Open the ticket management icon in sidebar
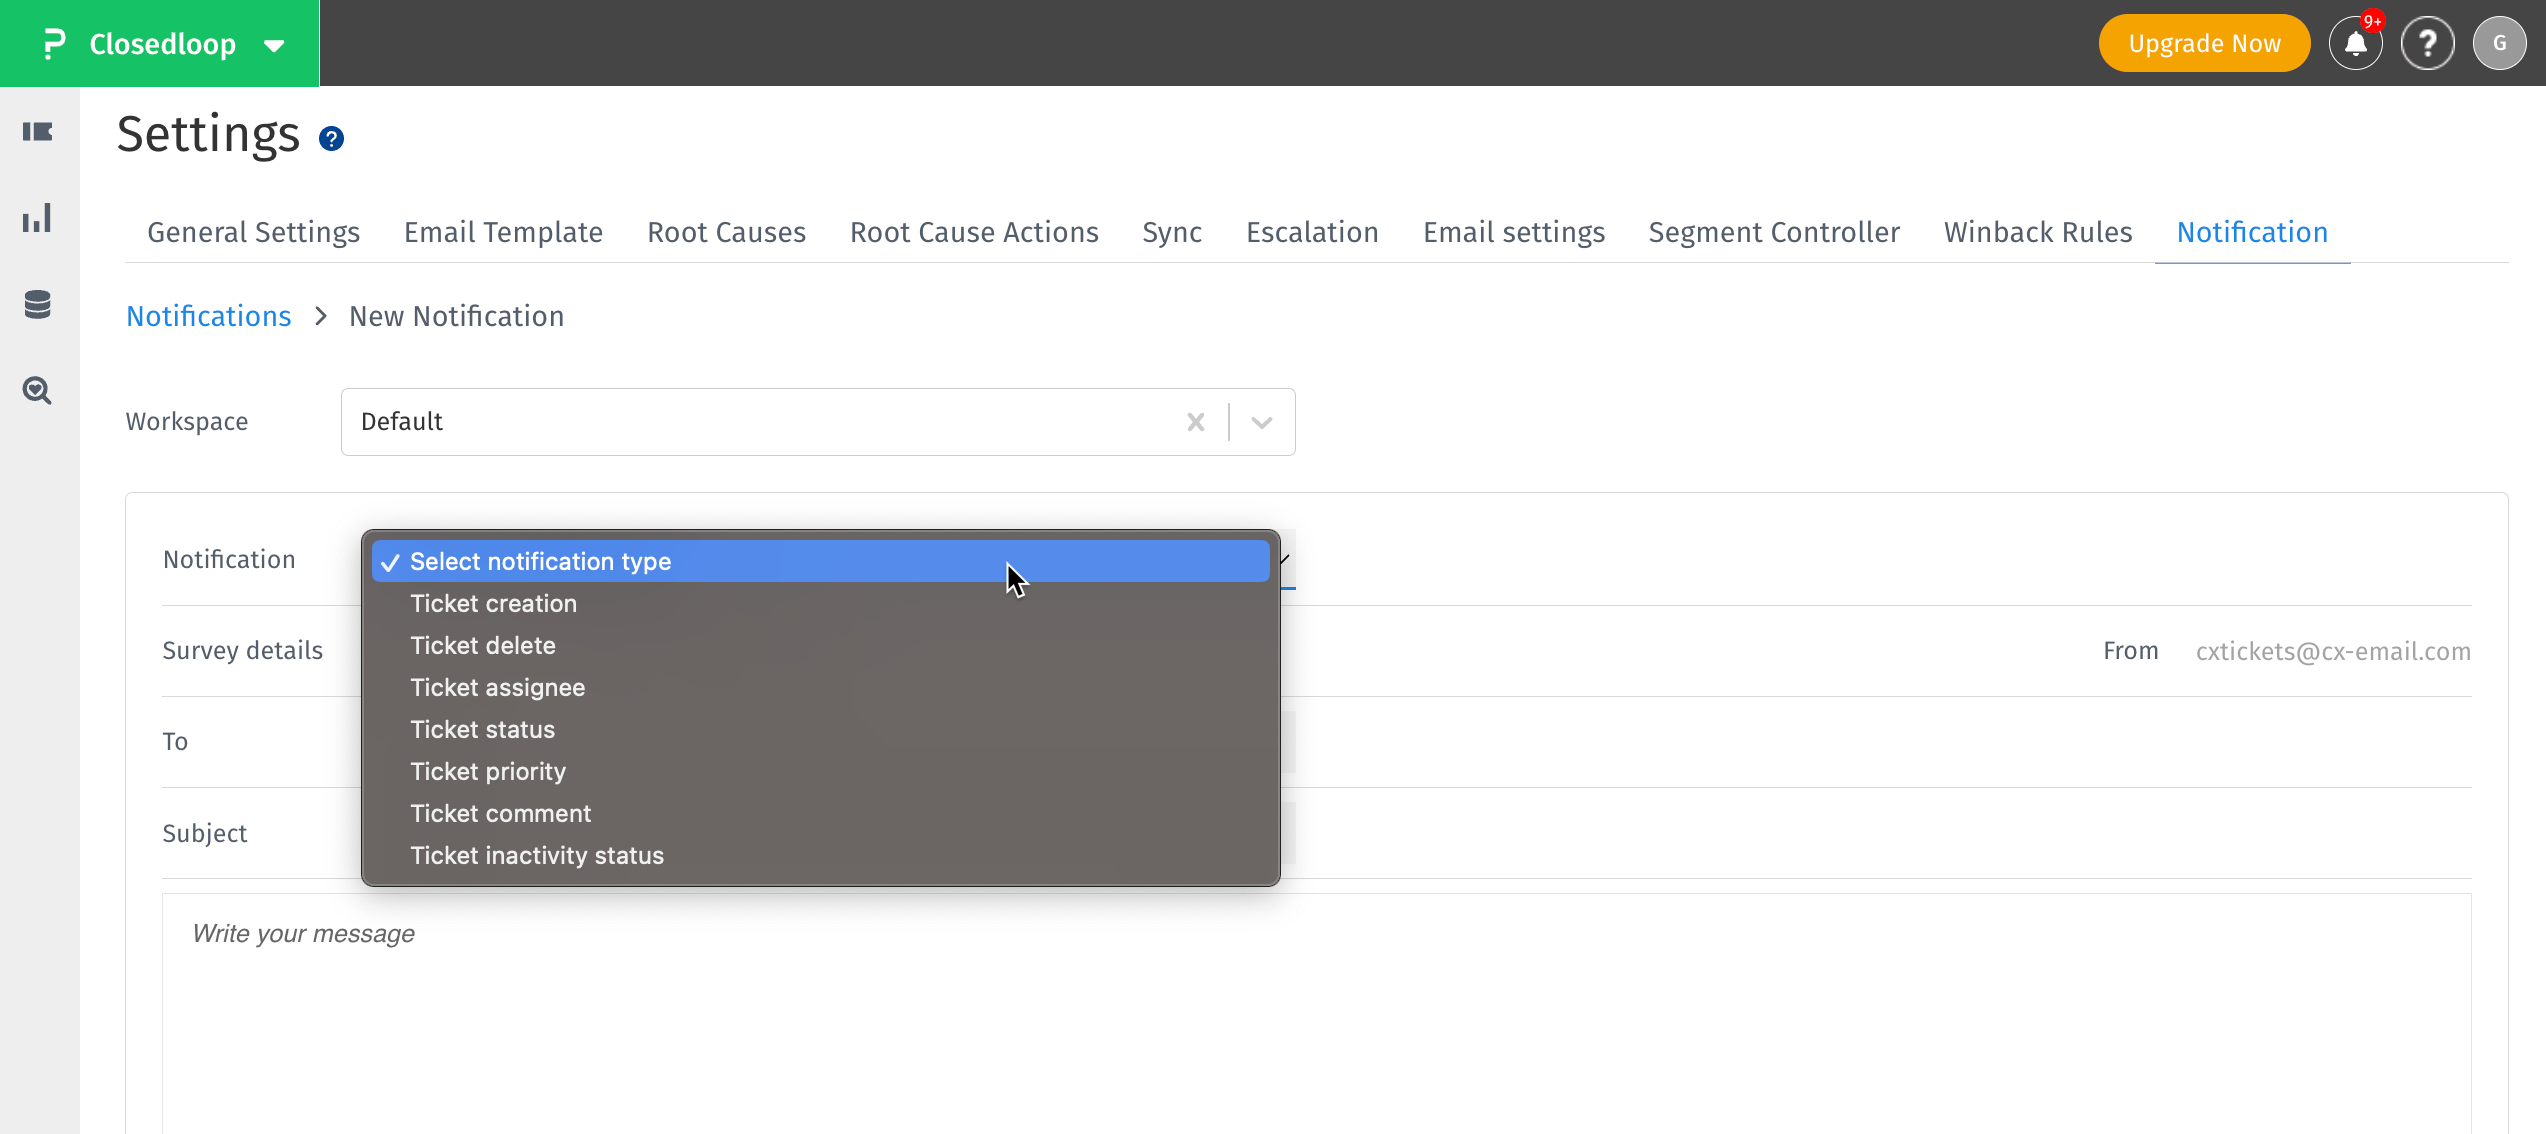Viewport: 2546px width, 1134px height. point(37,132)
